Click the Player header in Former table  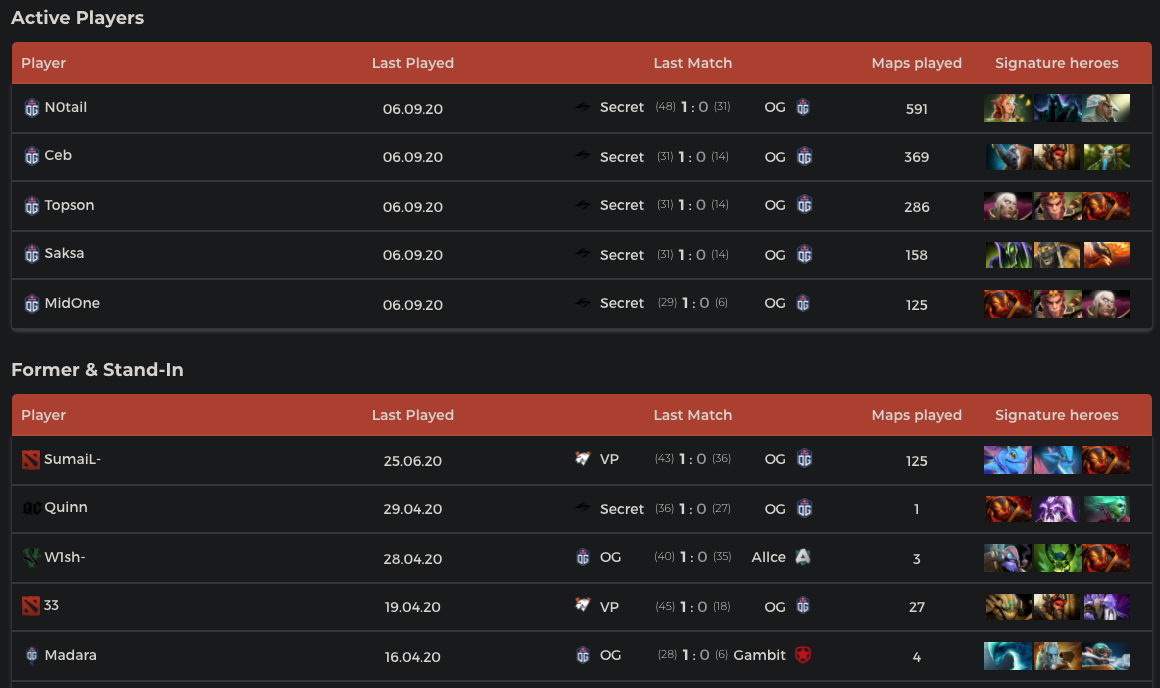pyautogui.click(x=44, y=415)
